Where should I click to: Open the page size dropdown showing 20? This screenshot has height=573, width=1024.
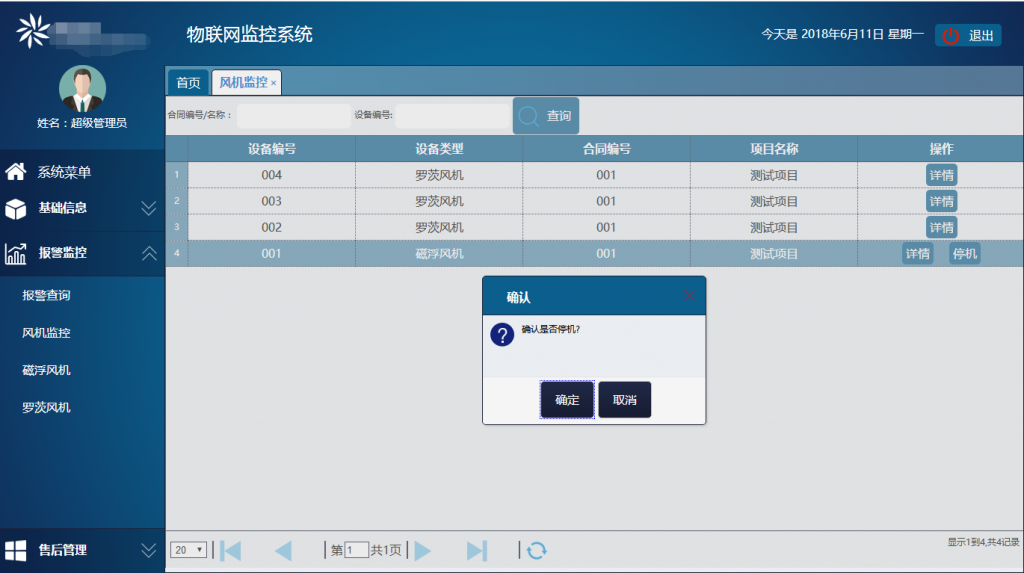coord(188,550)
